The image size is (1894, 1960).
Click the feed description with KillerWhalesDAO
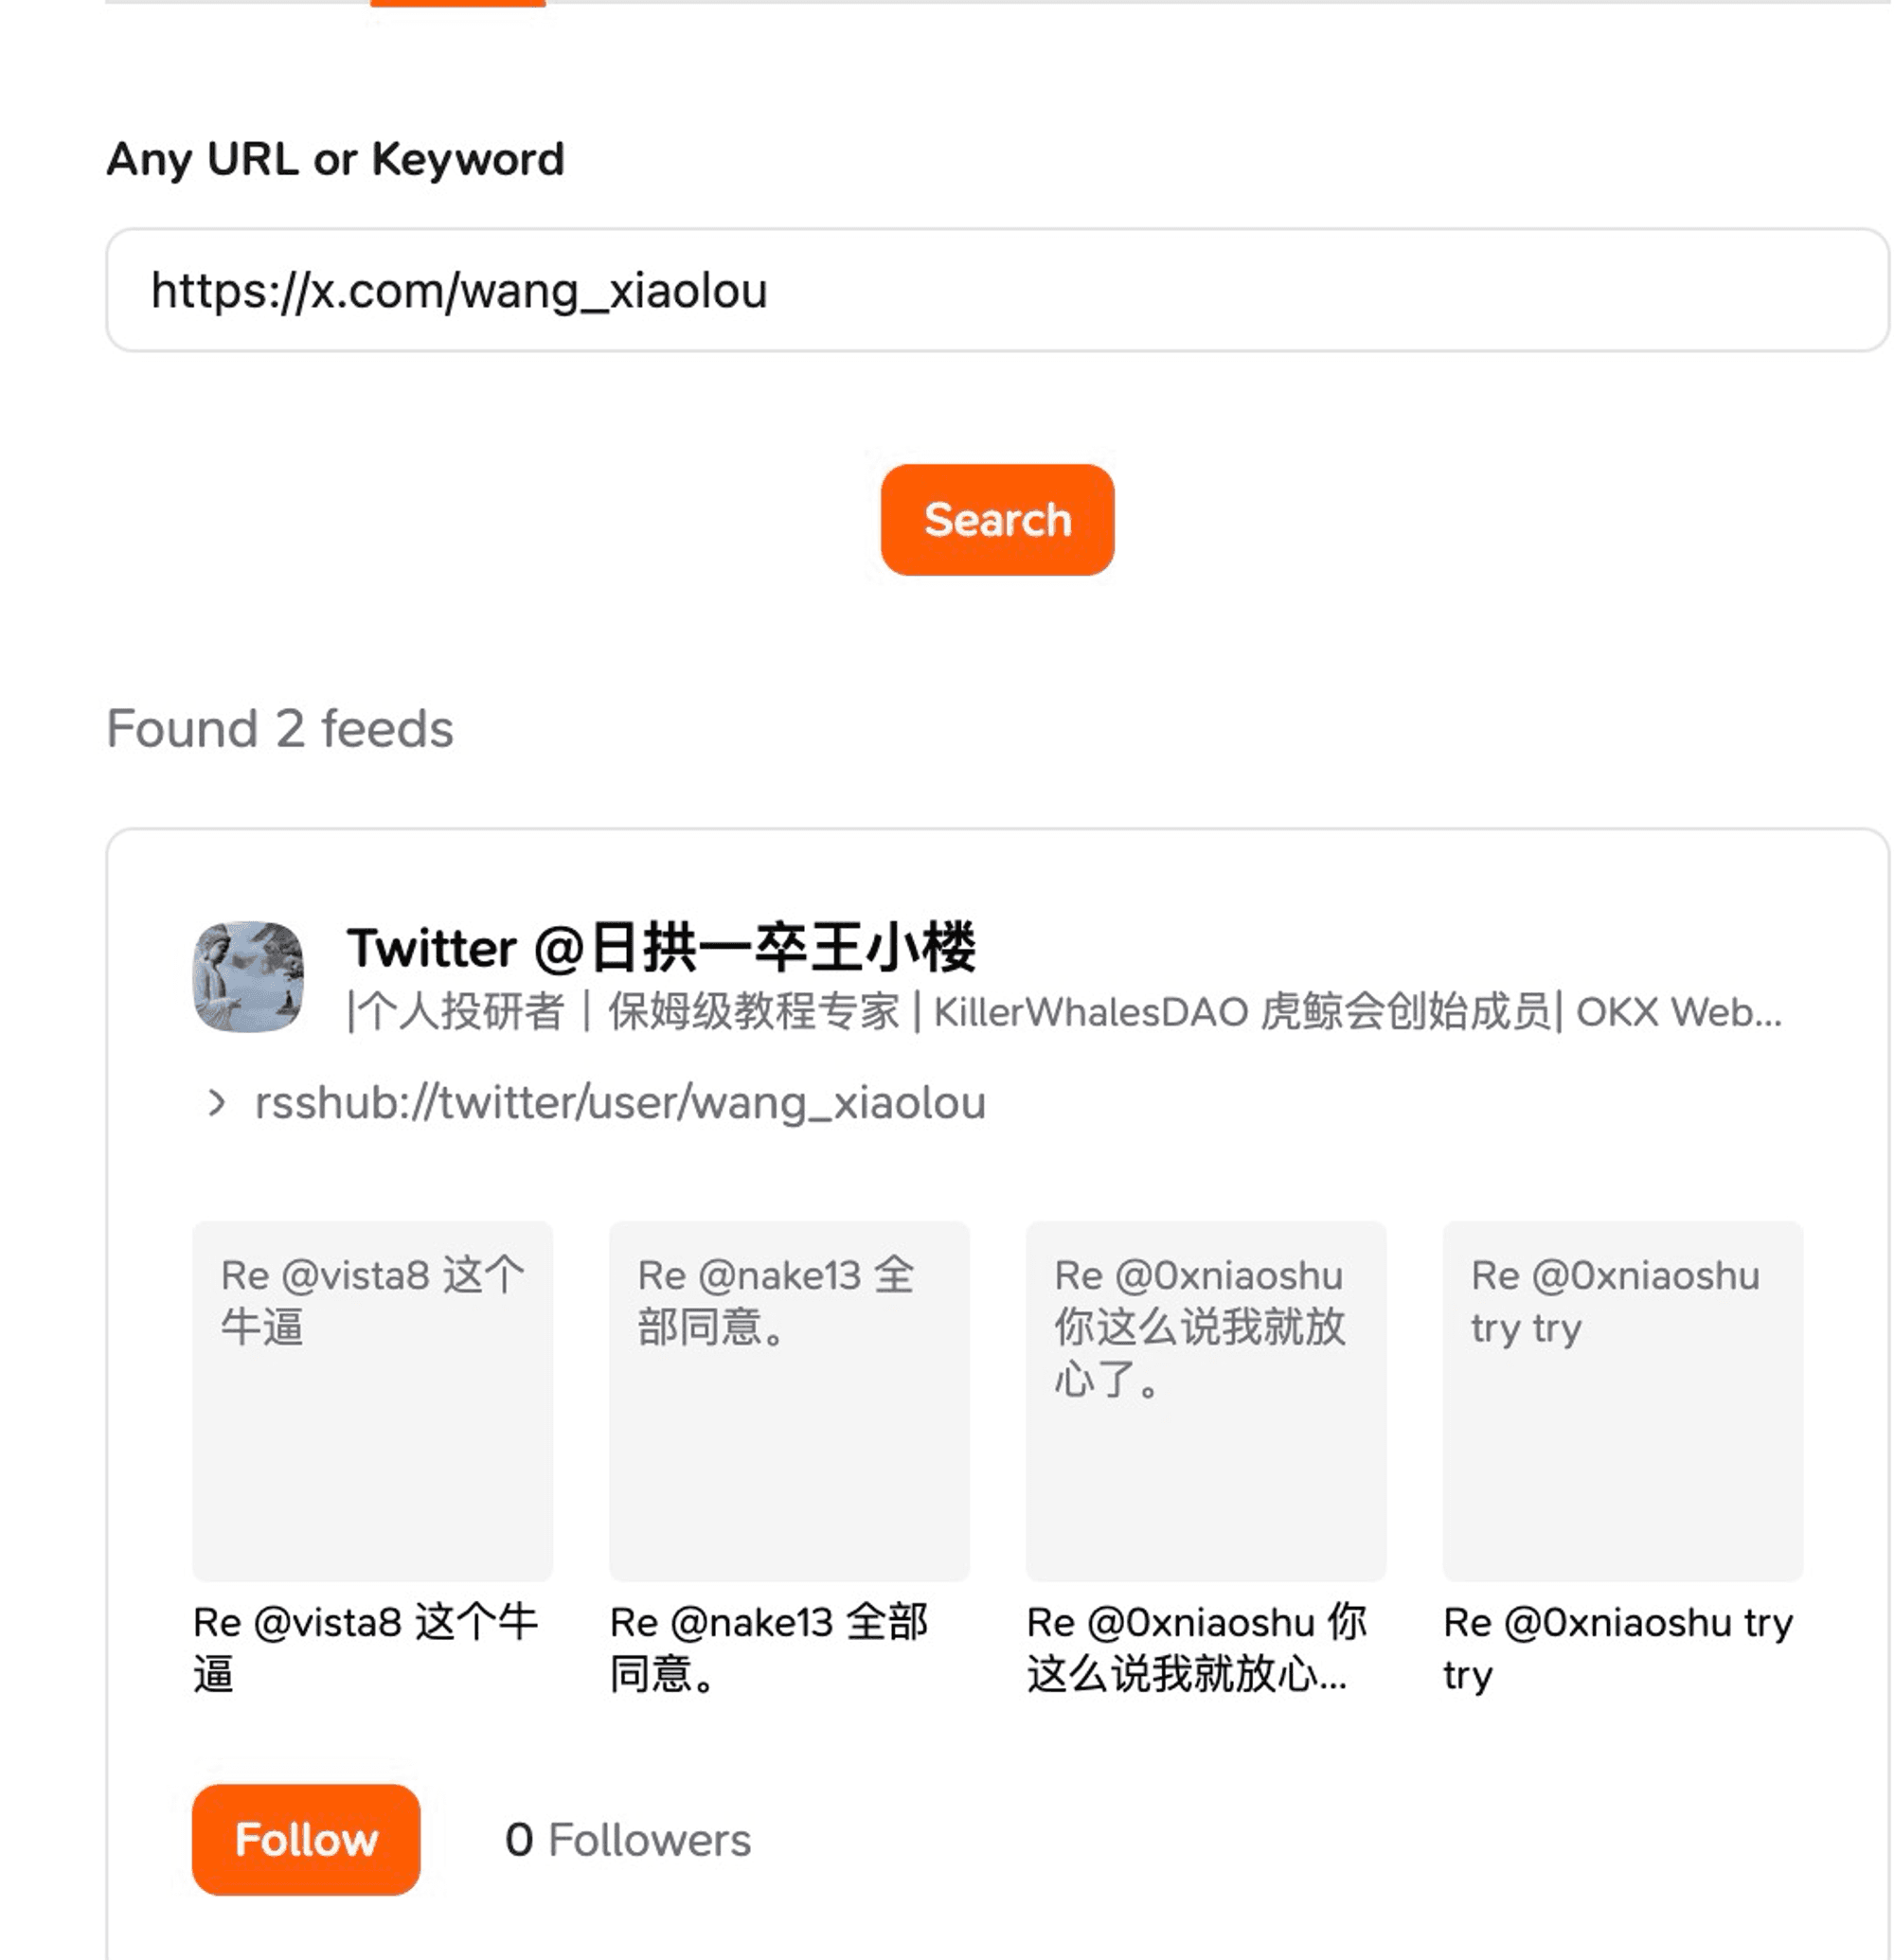(1064, 1012)
